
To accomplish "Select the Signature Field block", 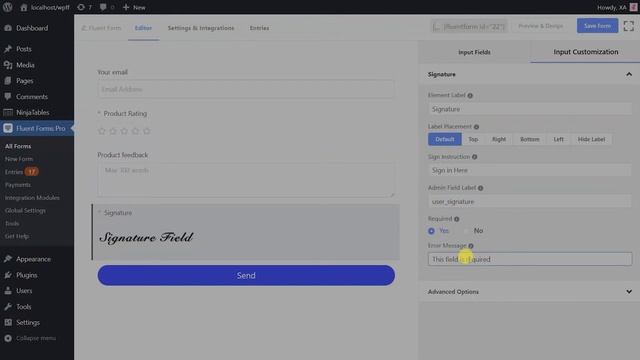I will click(x=246, y=232).
